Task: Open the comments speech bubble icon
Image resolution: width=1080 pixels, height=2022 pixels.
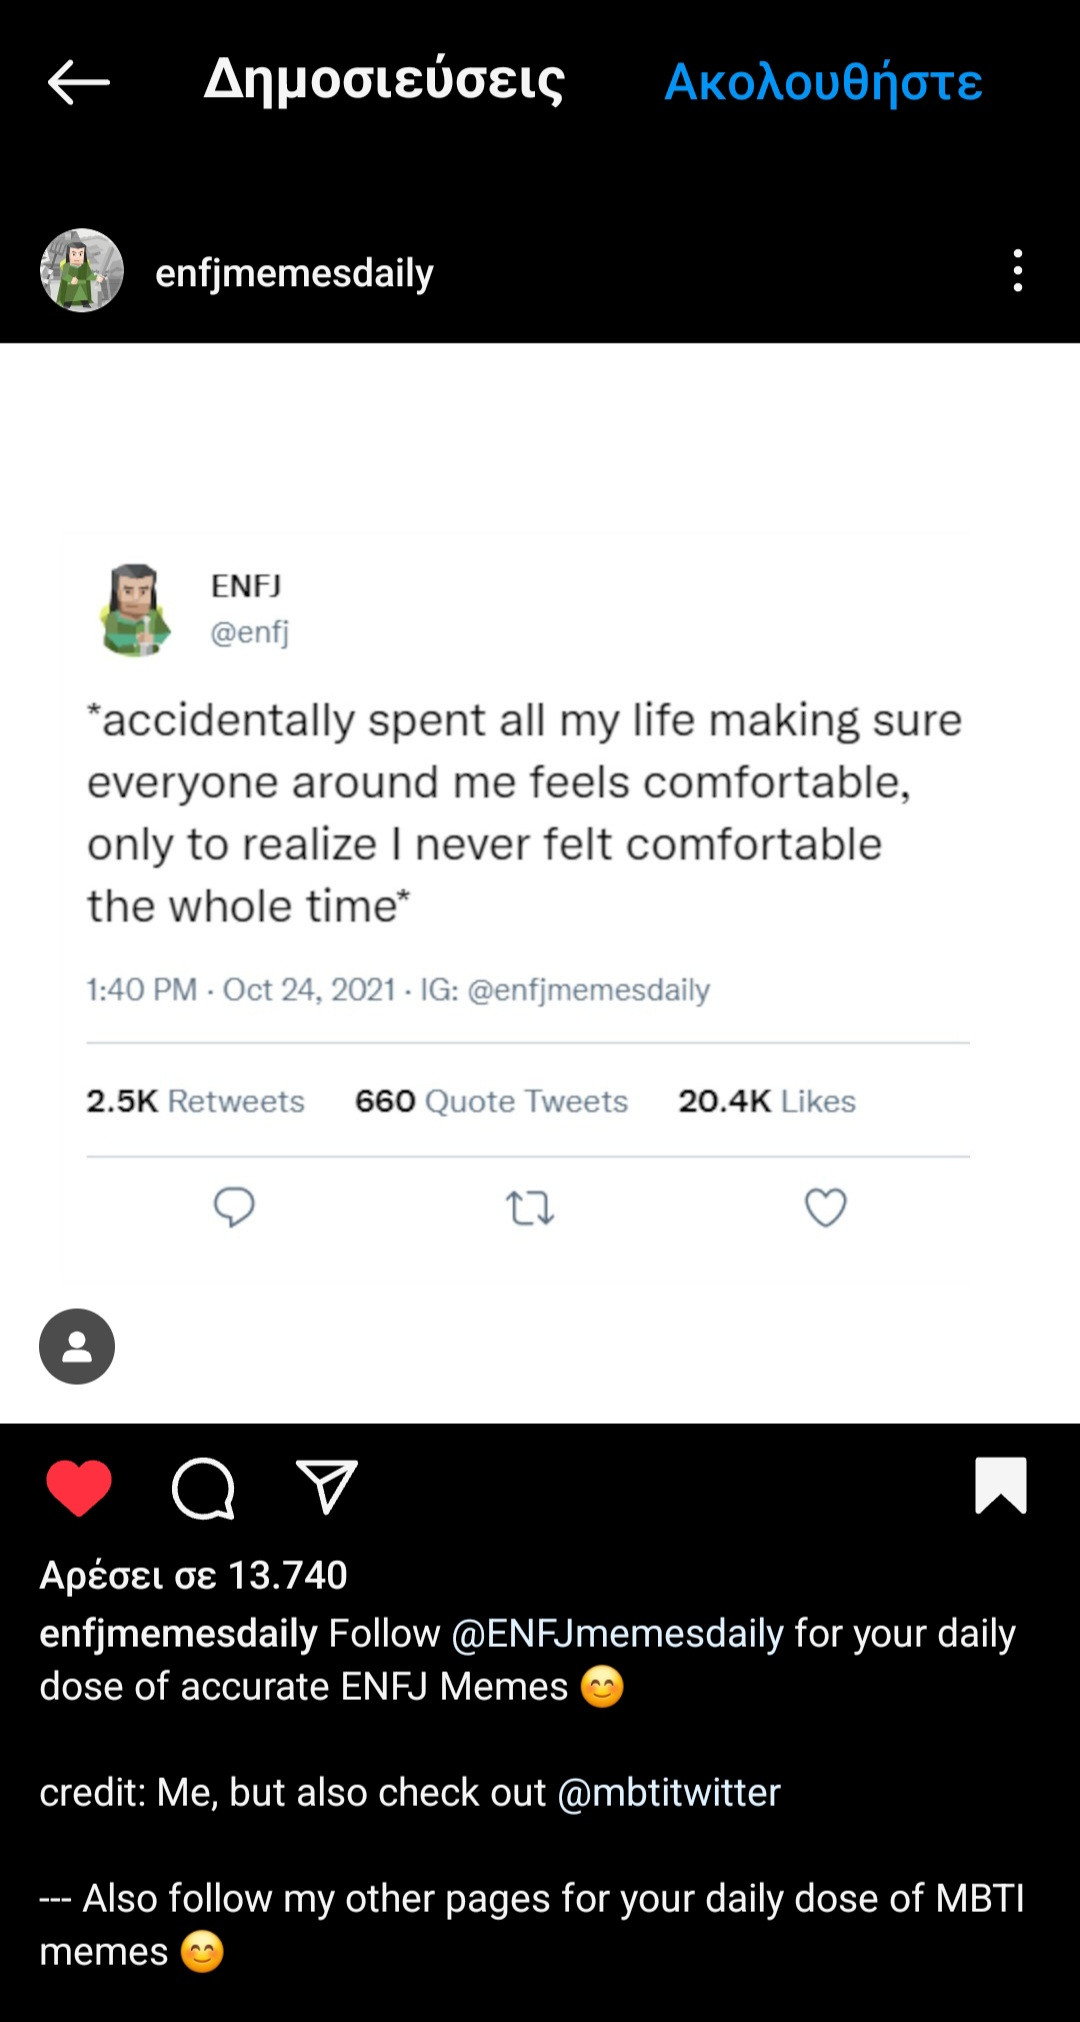Action: [203, 1488]
